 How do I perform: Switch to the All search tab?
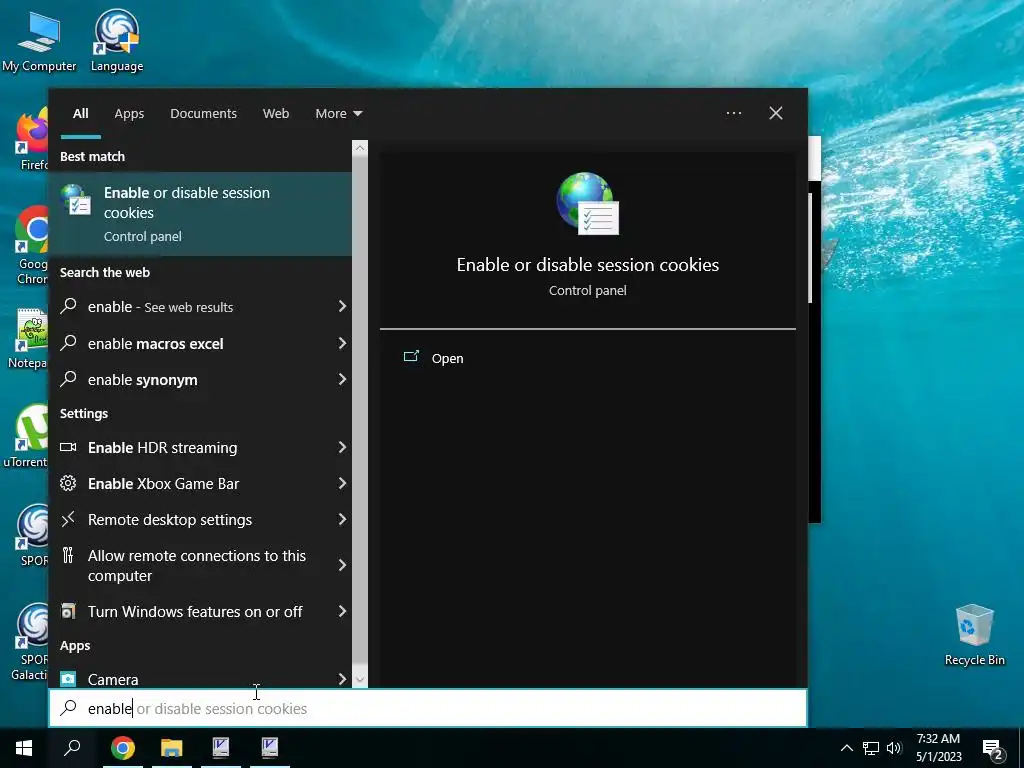[81, 114]
